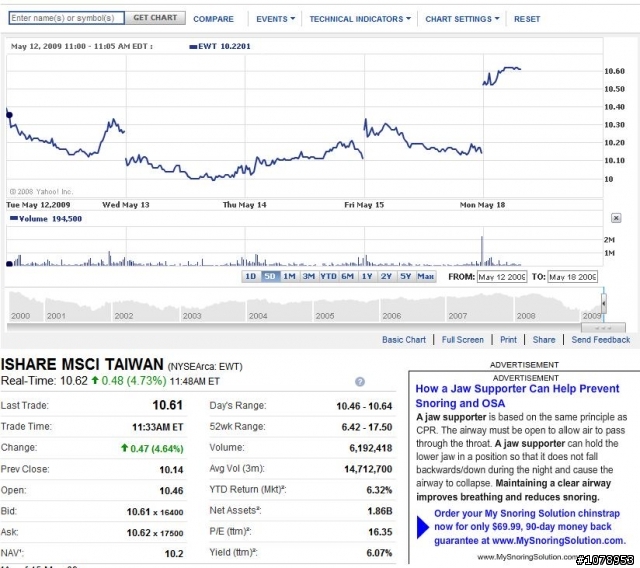Click the Fri May 15 axis label
Image resolution: width=640 pixels, height=568 pixels.
[x=364, y=205]
